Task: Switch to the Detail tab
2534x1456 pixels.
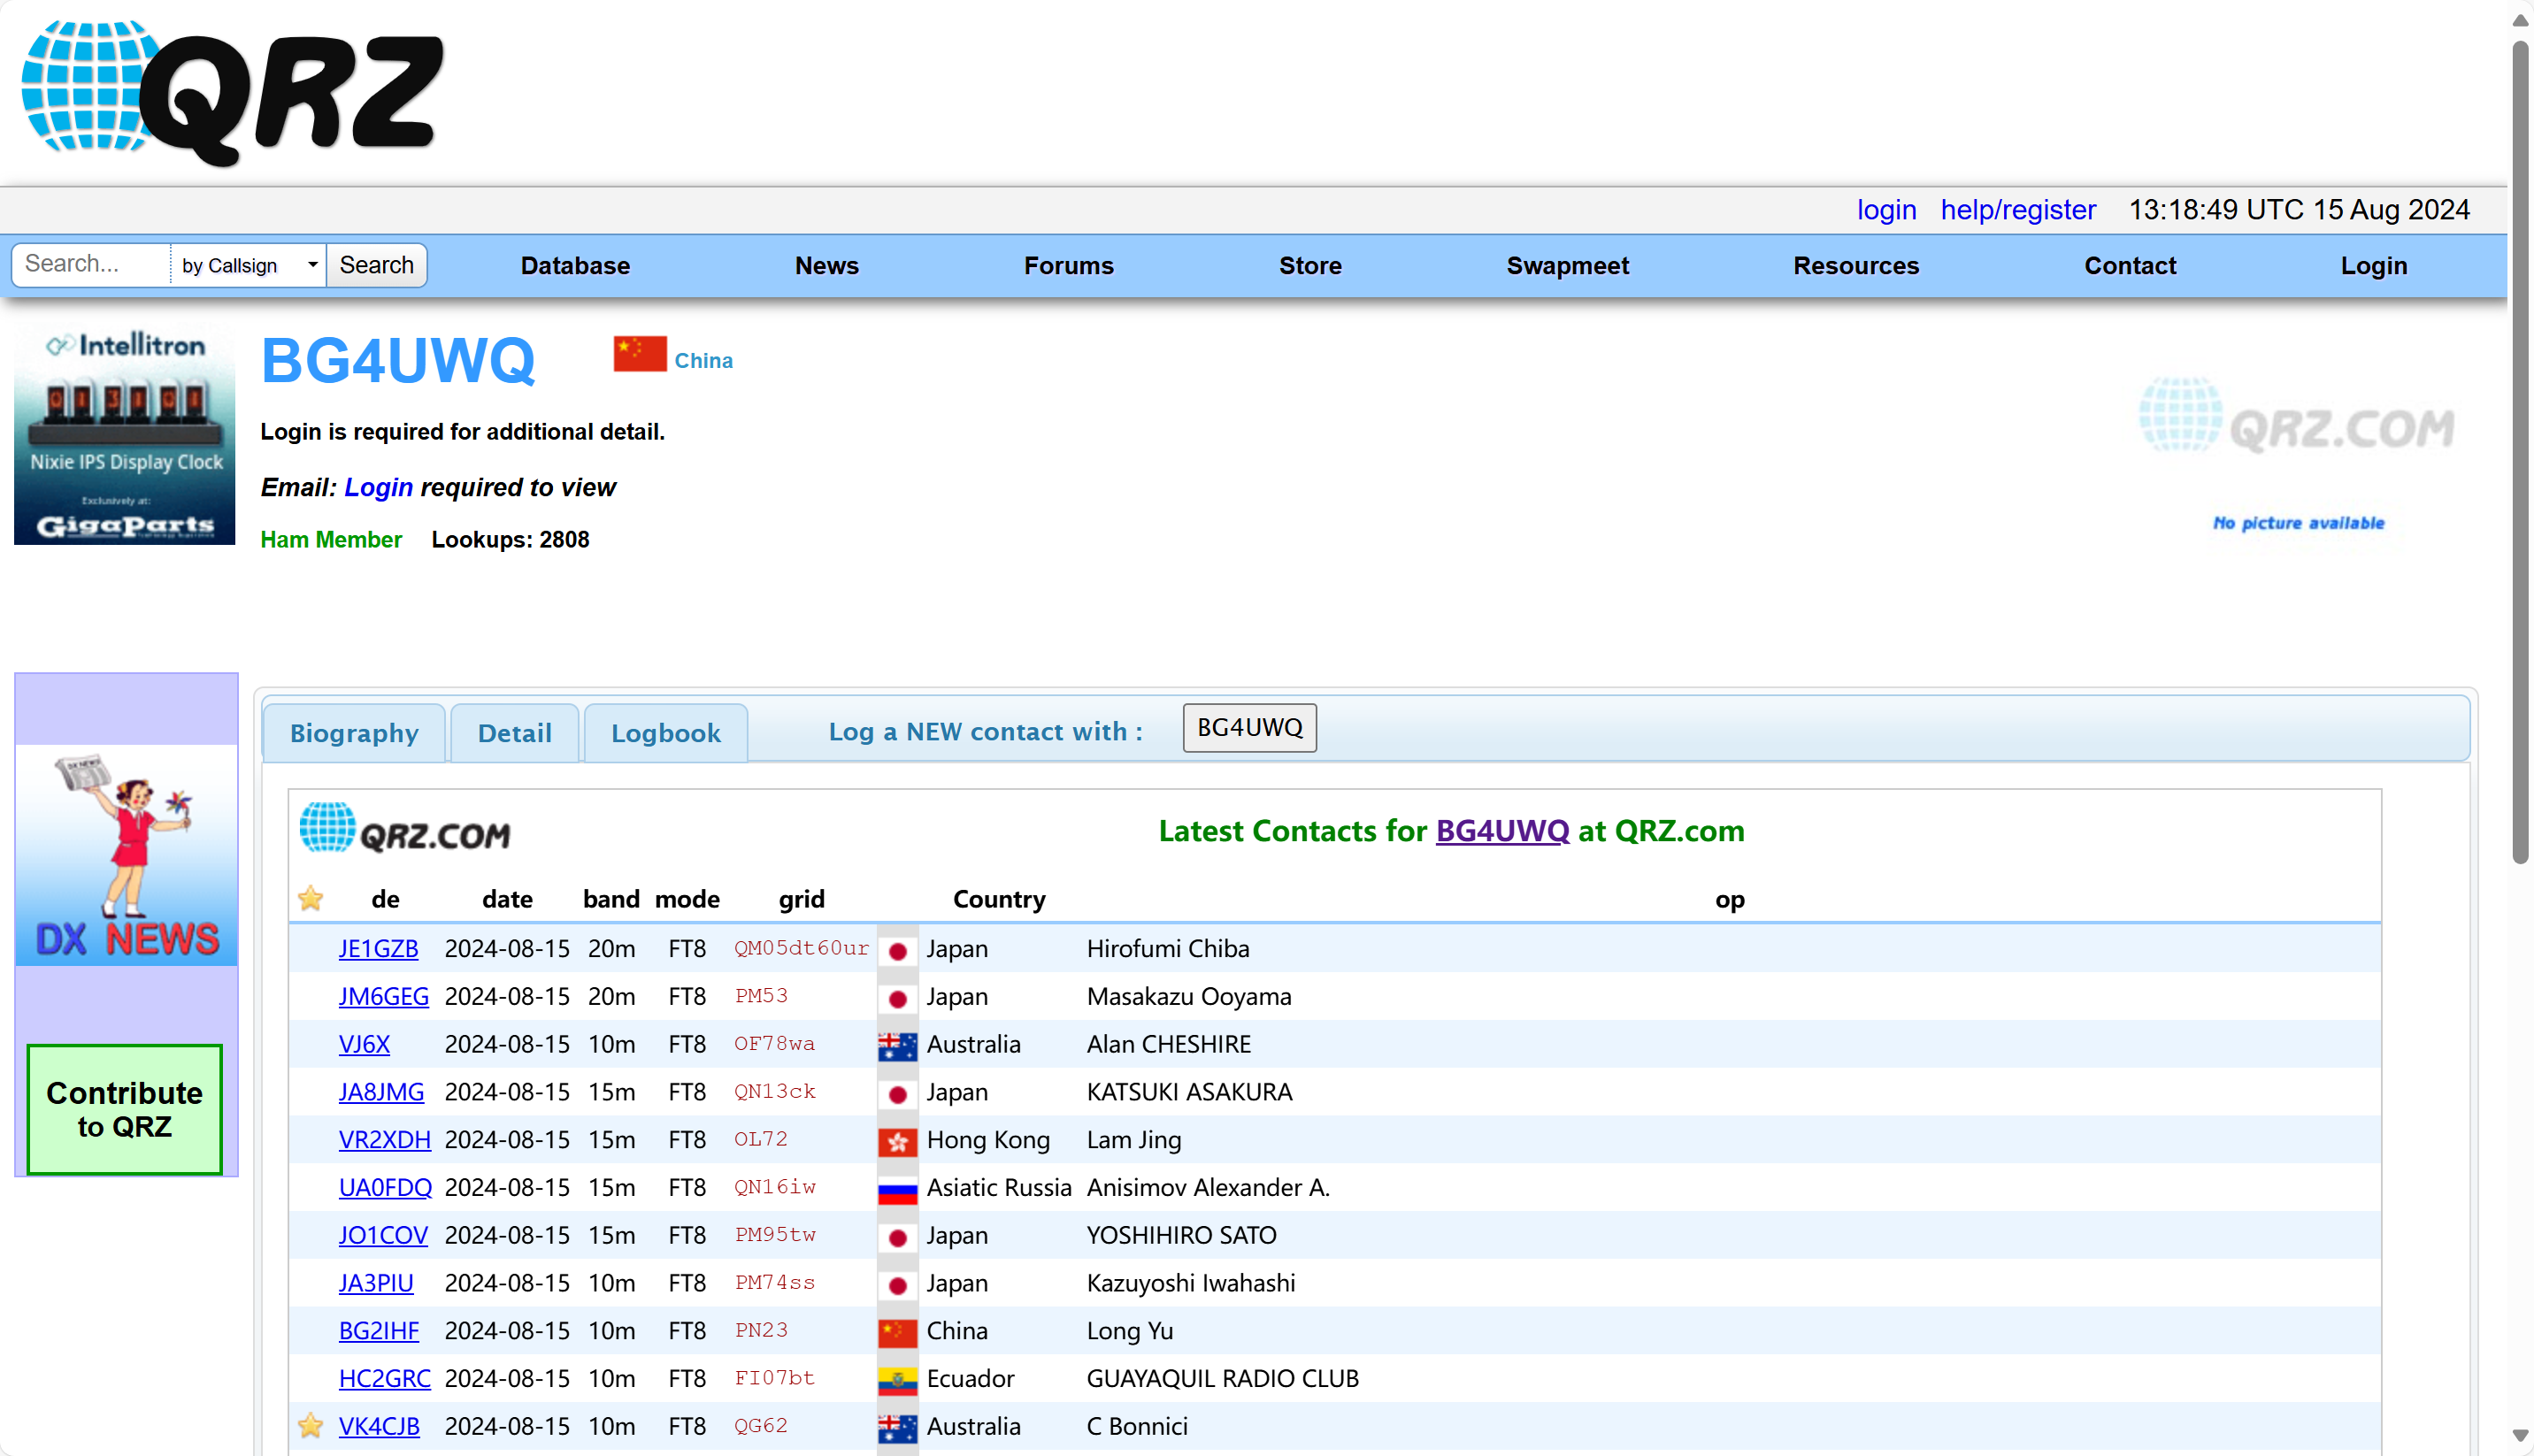Action: pos(515,733)
